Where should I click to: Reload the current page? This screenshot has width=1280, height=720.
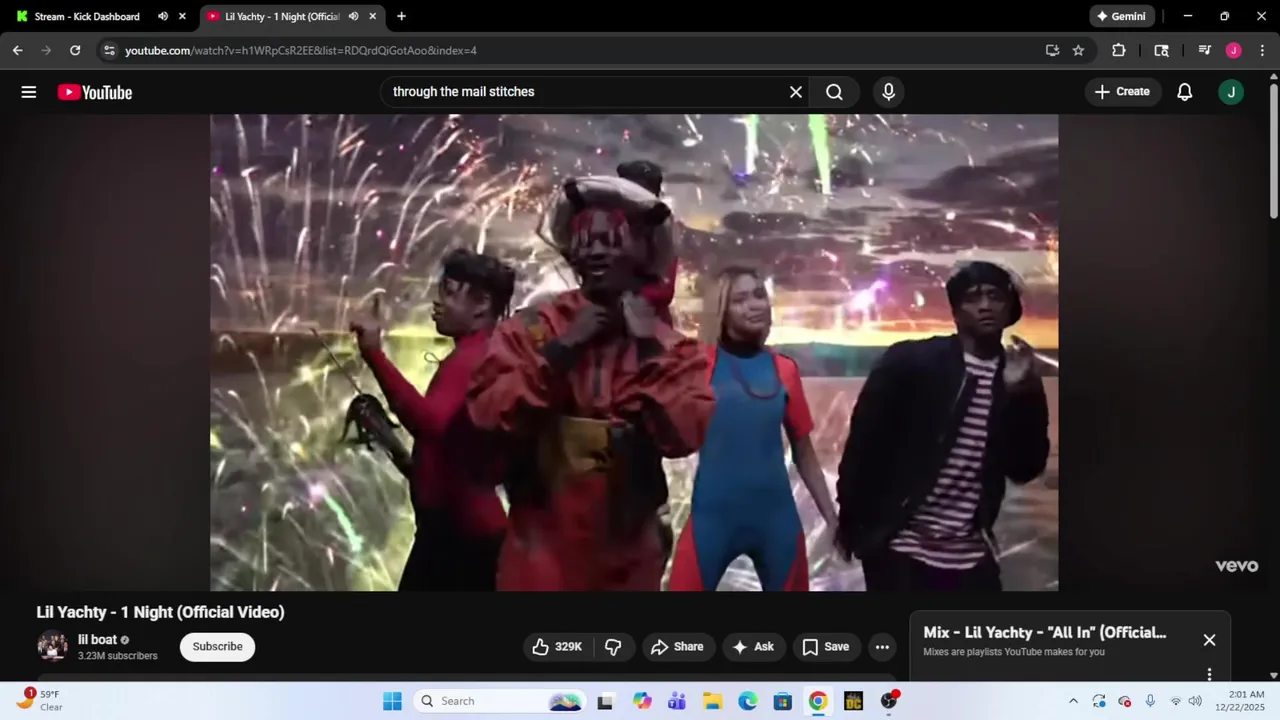pyautogui.click(x=75, y=50)
